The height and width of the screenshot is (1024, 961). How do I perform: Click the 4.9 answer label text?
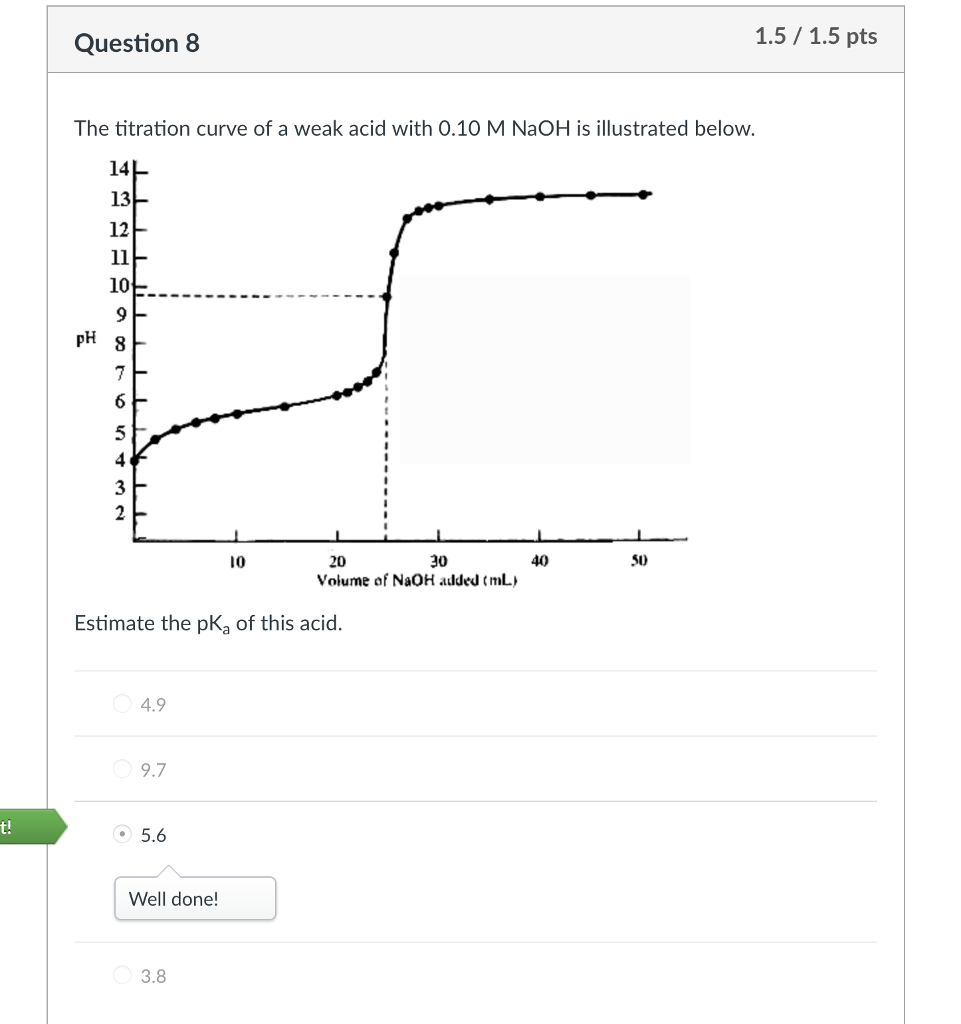(x=153, y=705)
